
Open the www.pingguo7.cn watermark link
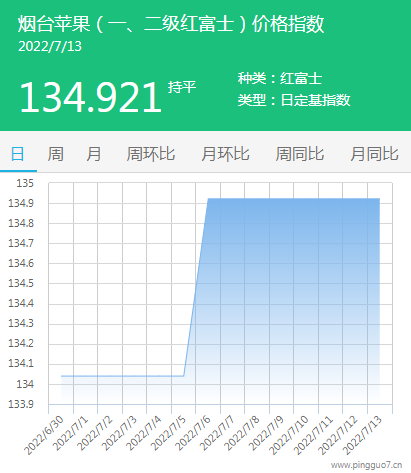point(366,465)
